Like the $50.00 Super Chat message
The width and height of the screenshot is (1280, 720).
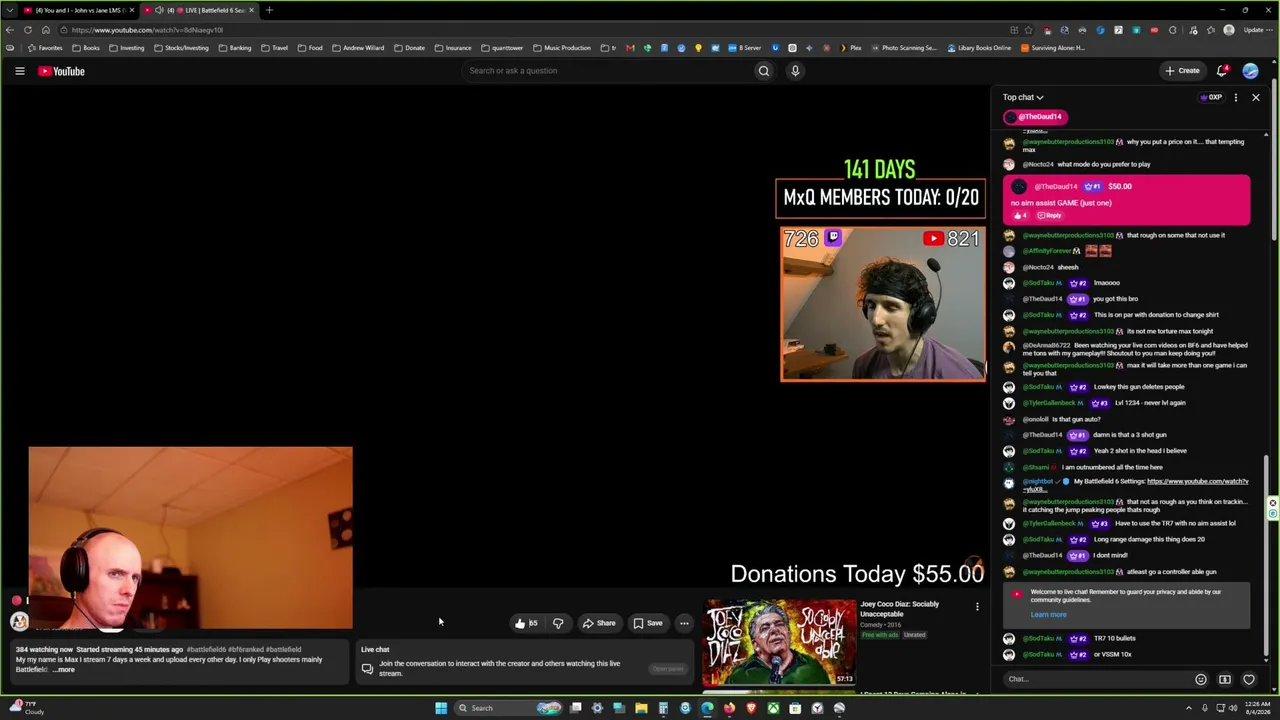pos(1020,216)
